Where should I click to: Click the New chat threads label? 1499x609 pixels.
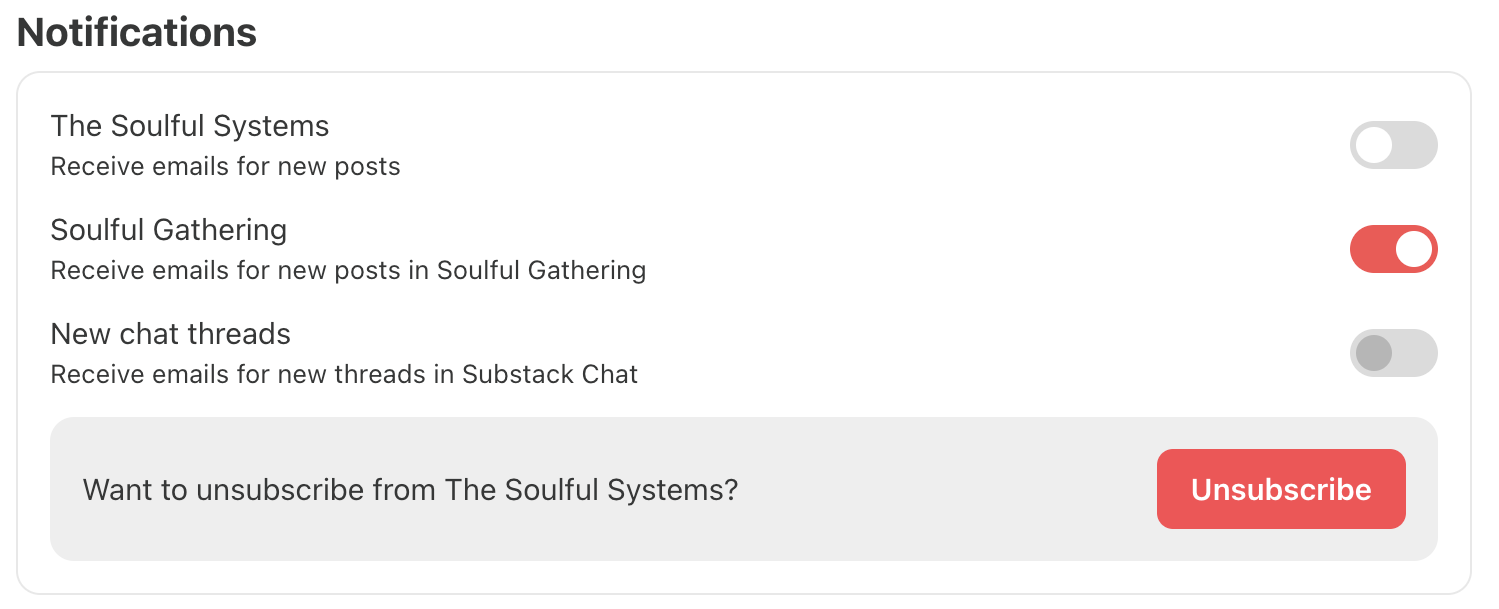point(171,334)
